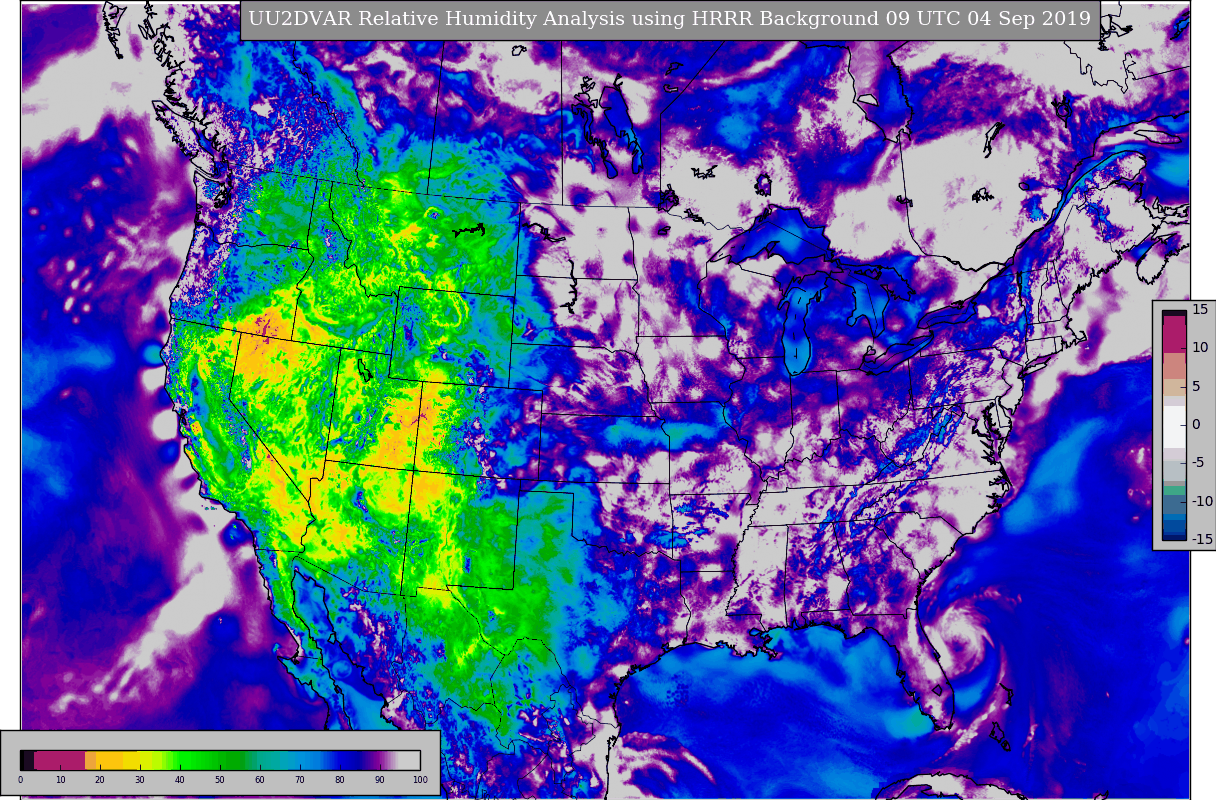Viewport: 1216px width, 800px height.
Task: Click the '60' label on humidity scale
Action: coord(260,780)
